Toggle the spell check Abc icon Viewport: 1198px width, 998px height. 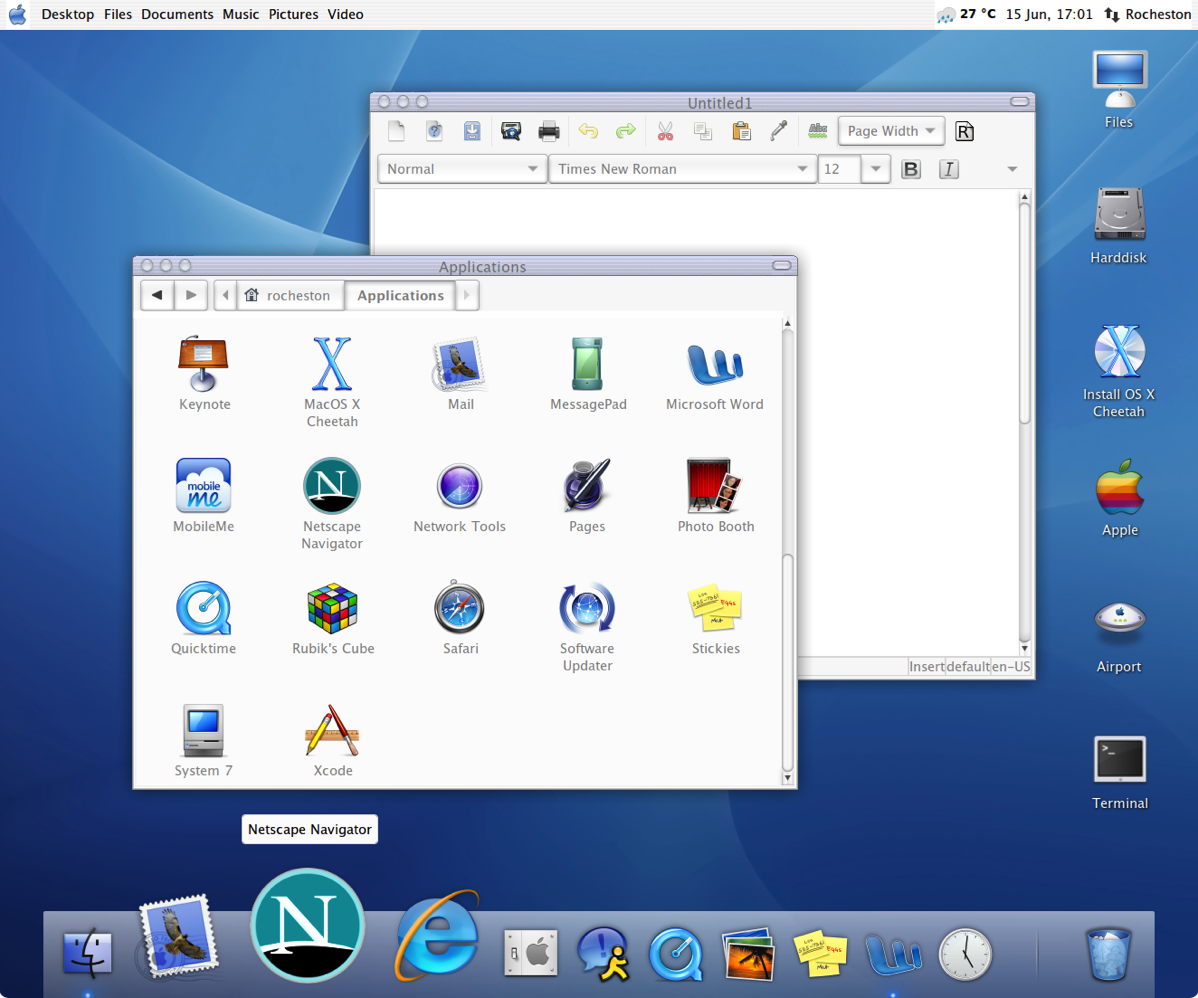(x=818, y=131)
